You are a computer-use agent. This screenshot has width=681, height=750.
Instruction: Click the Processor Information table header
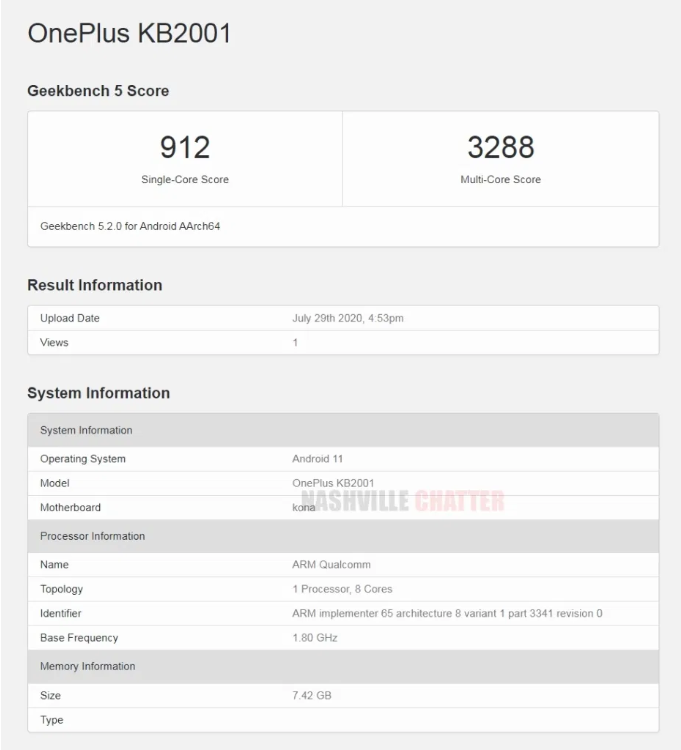(x=343, y=536)
